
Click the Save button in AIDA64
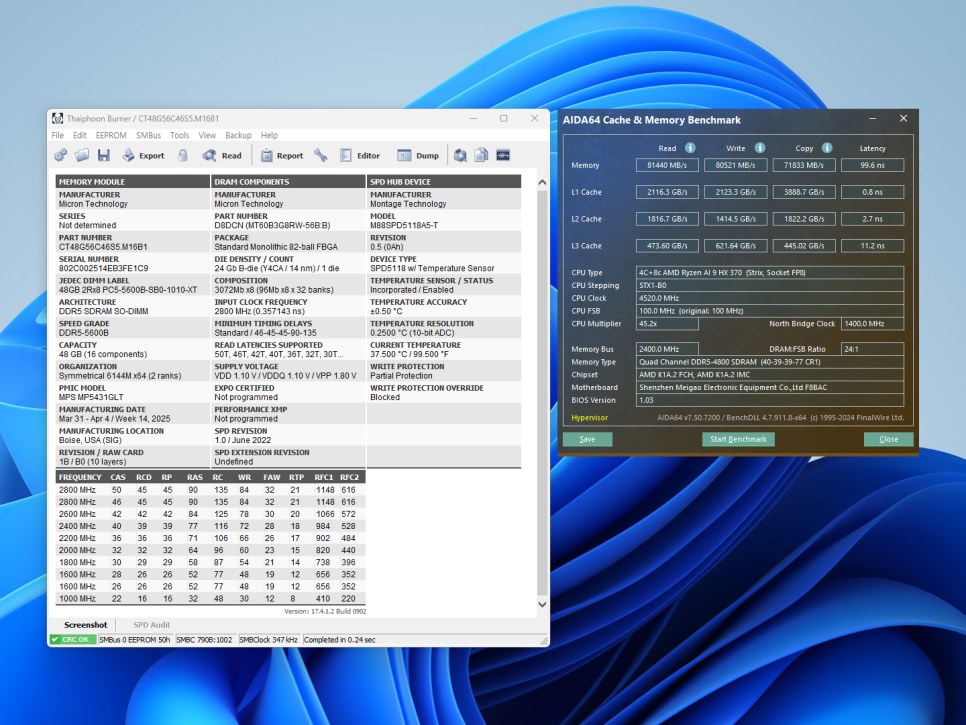[588, 439]
